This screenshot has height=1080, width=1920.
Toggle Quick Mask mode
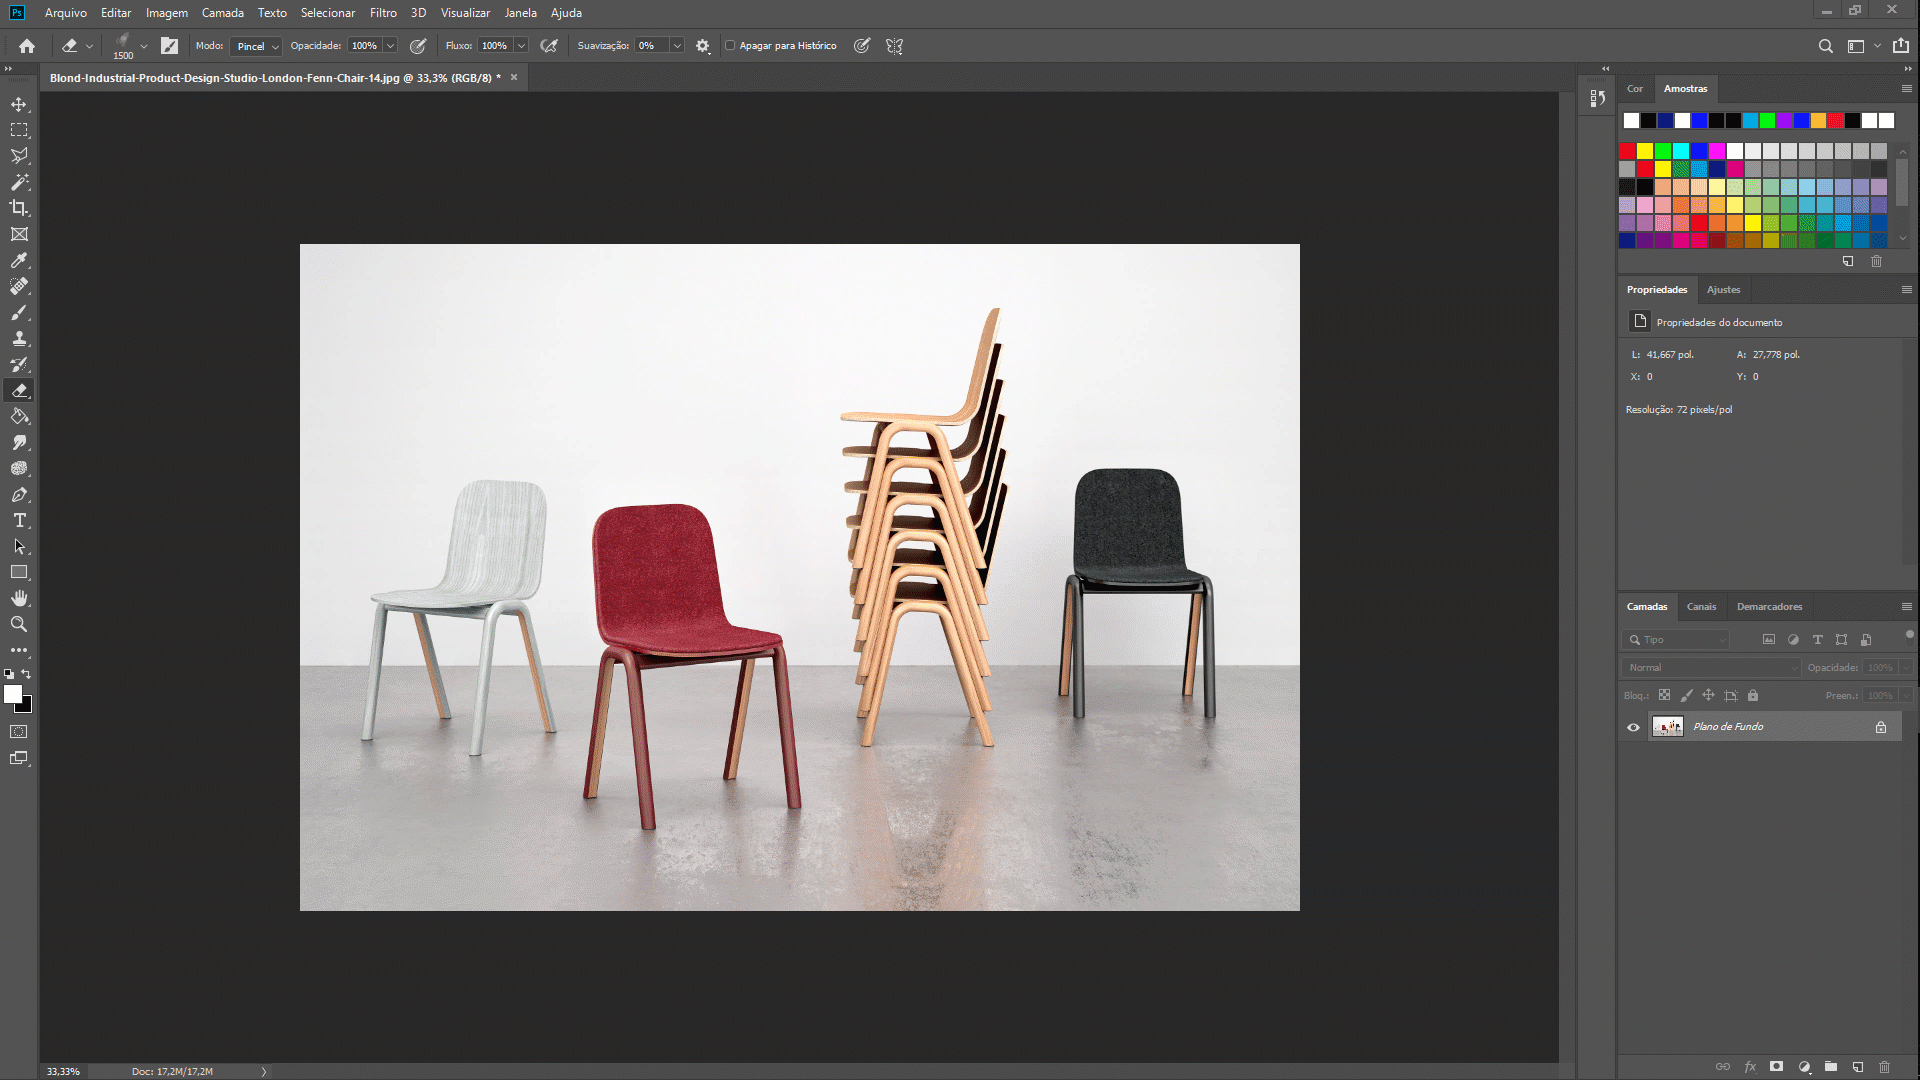19,732
